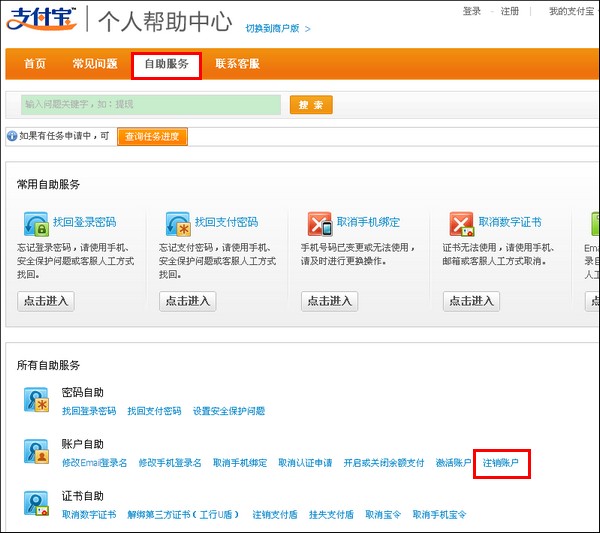
Task: Click 点击进入 under 找回支付密码
Action: (188, 301)
